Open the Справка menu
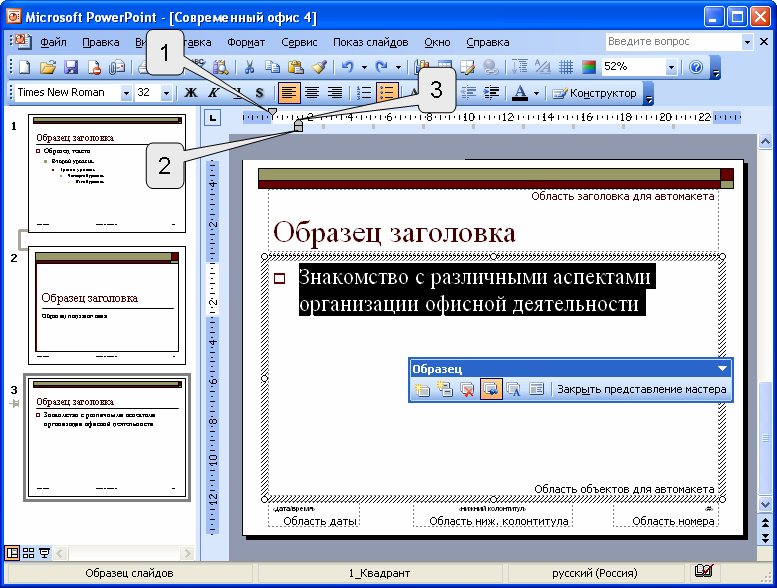The image size is (777, 588). 488,42
